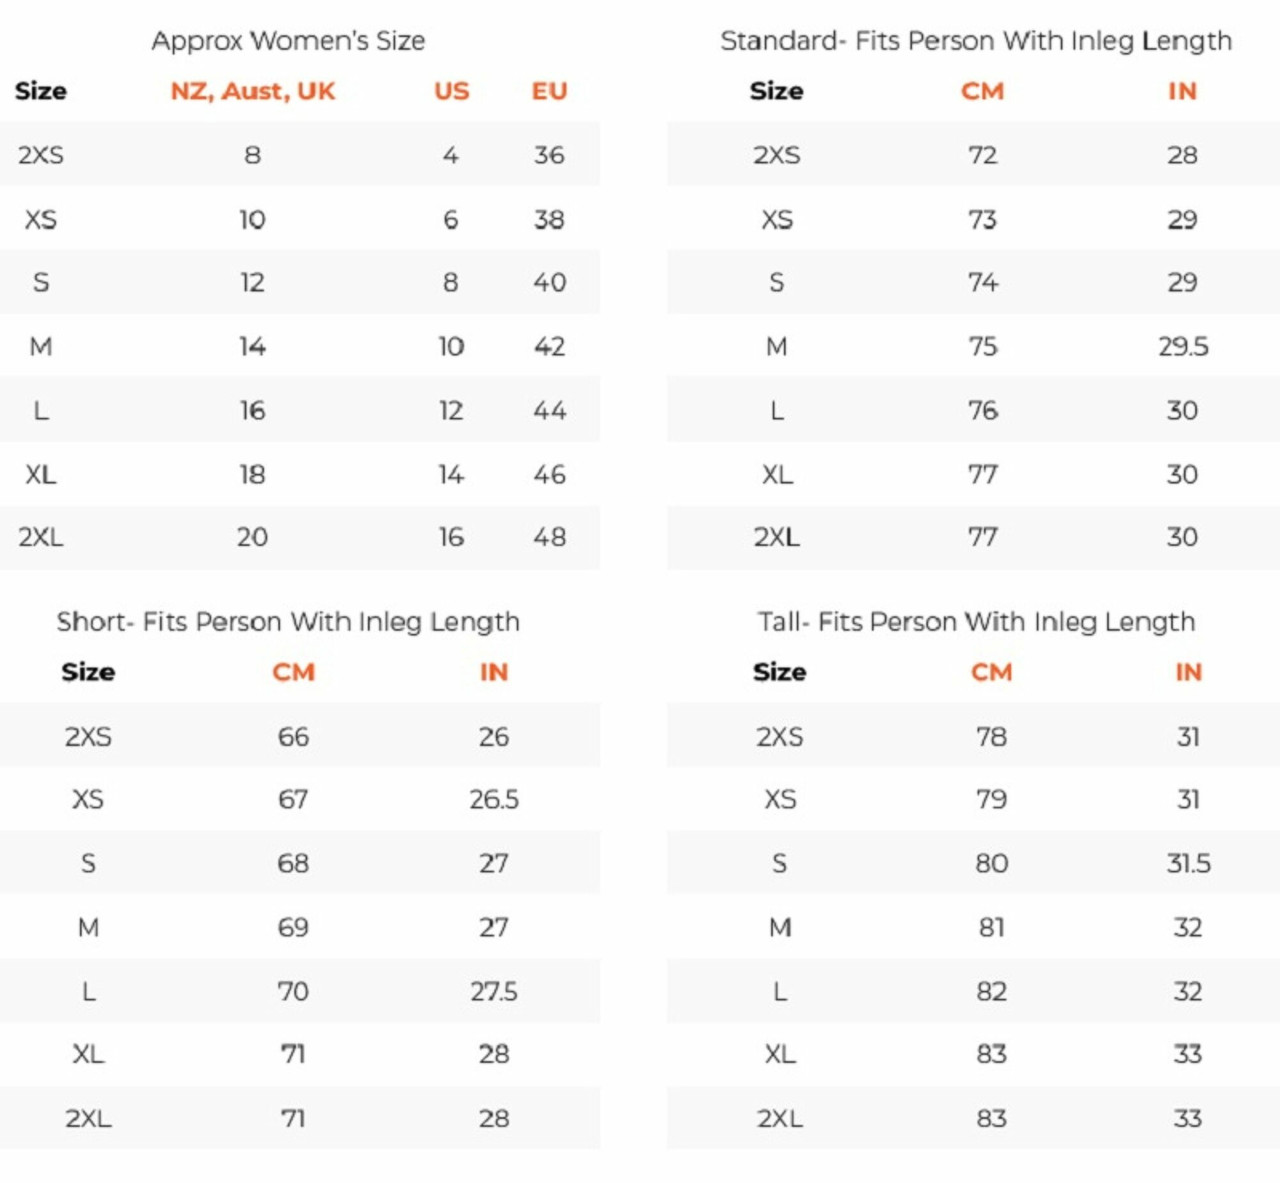Click the orange "EU" column header
1280x1183 pixels.
pyautogui.click(x=549, y=91)
